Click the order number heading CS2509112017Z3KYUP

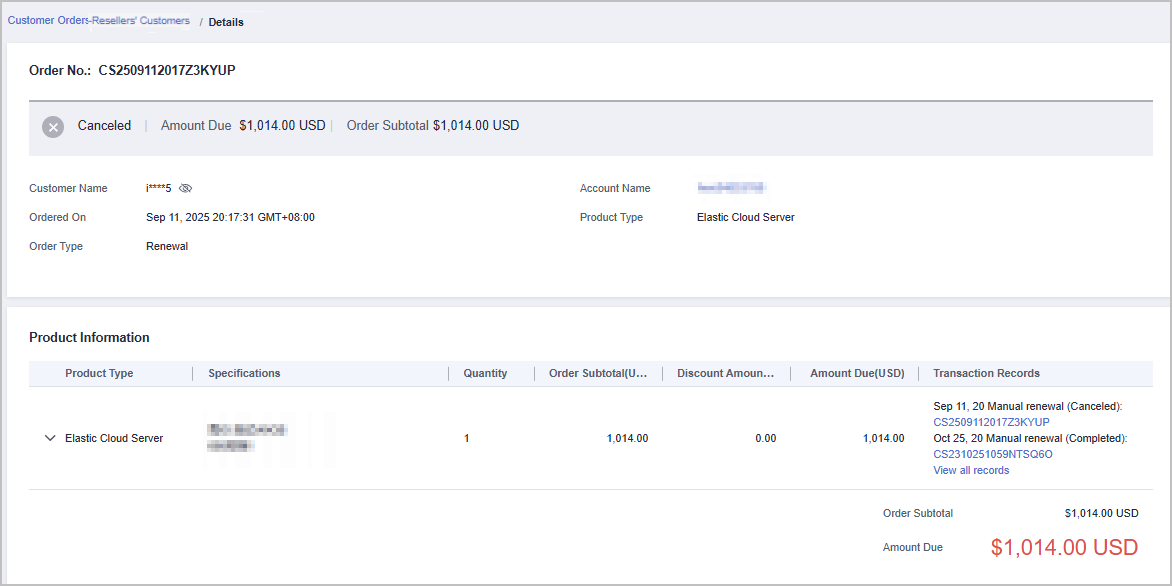[166, 71]
